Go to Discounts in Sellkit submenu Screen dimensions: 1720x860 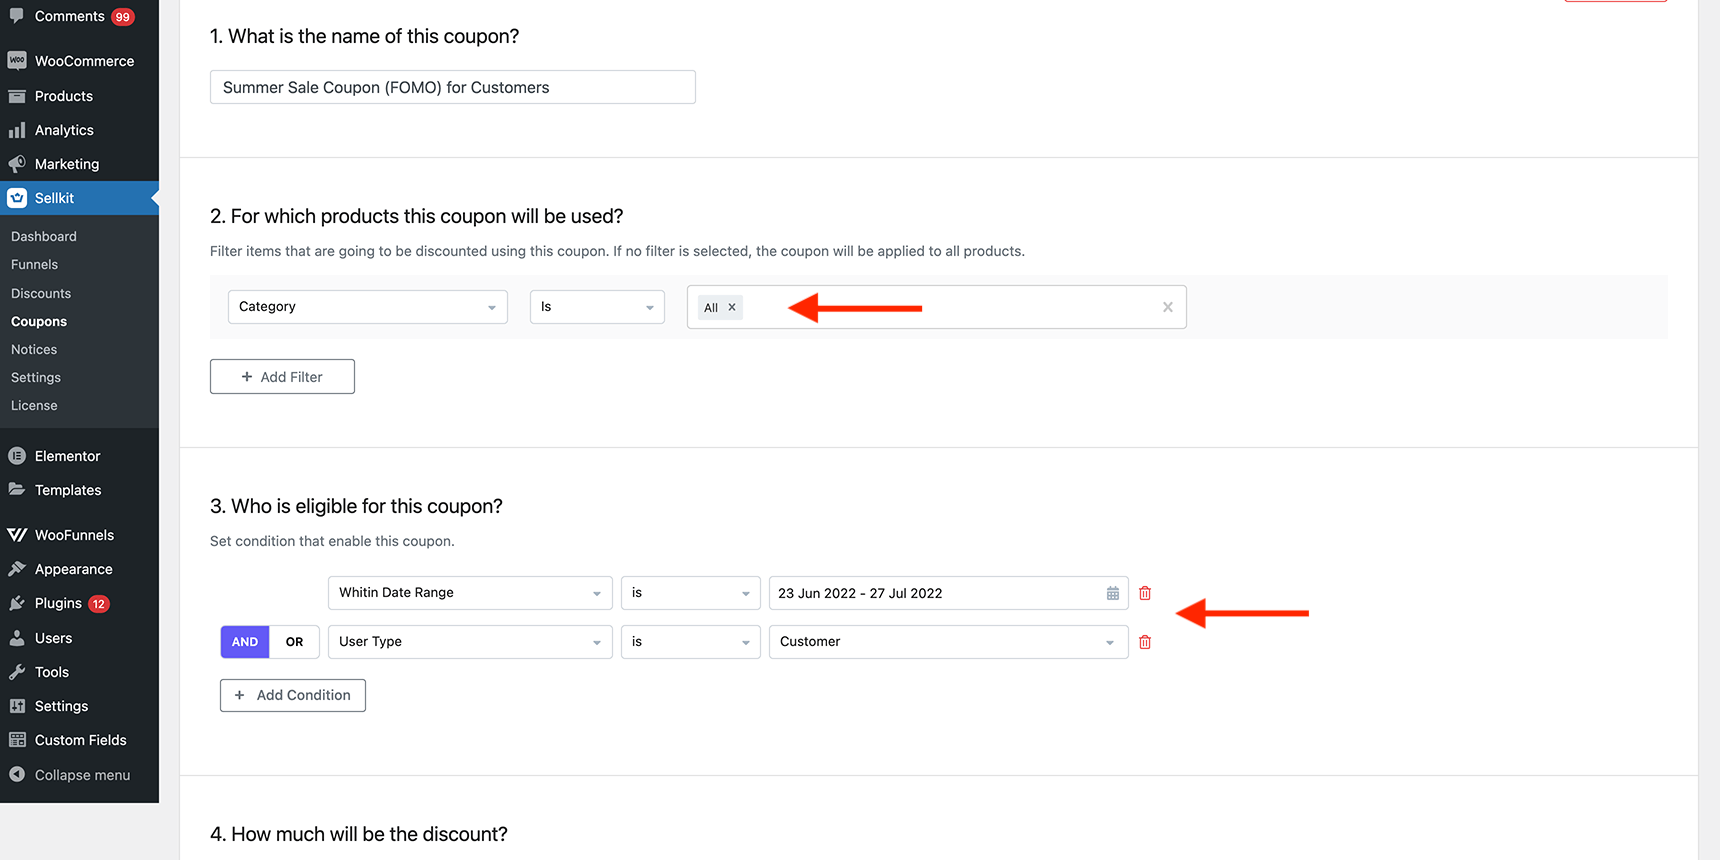[41, 293]
